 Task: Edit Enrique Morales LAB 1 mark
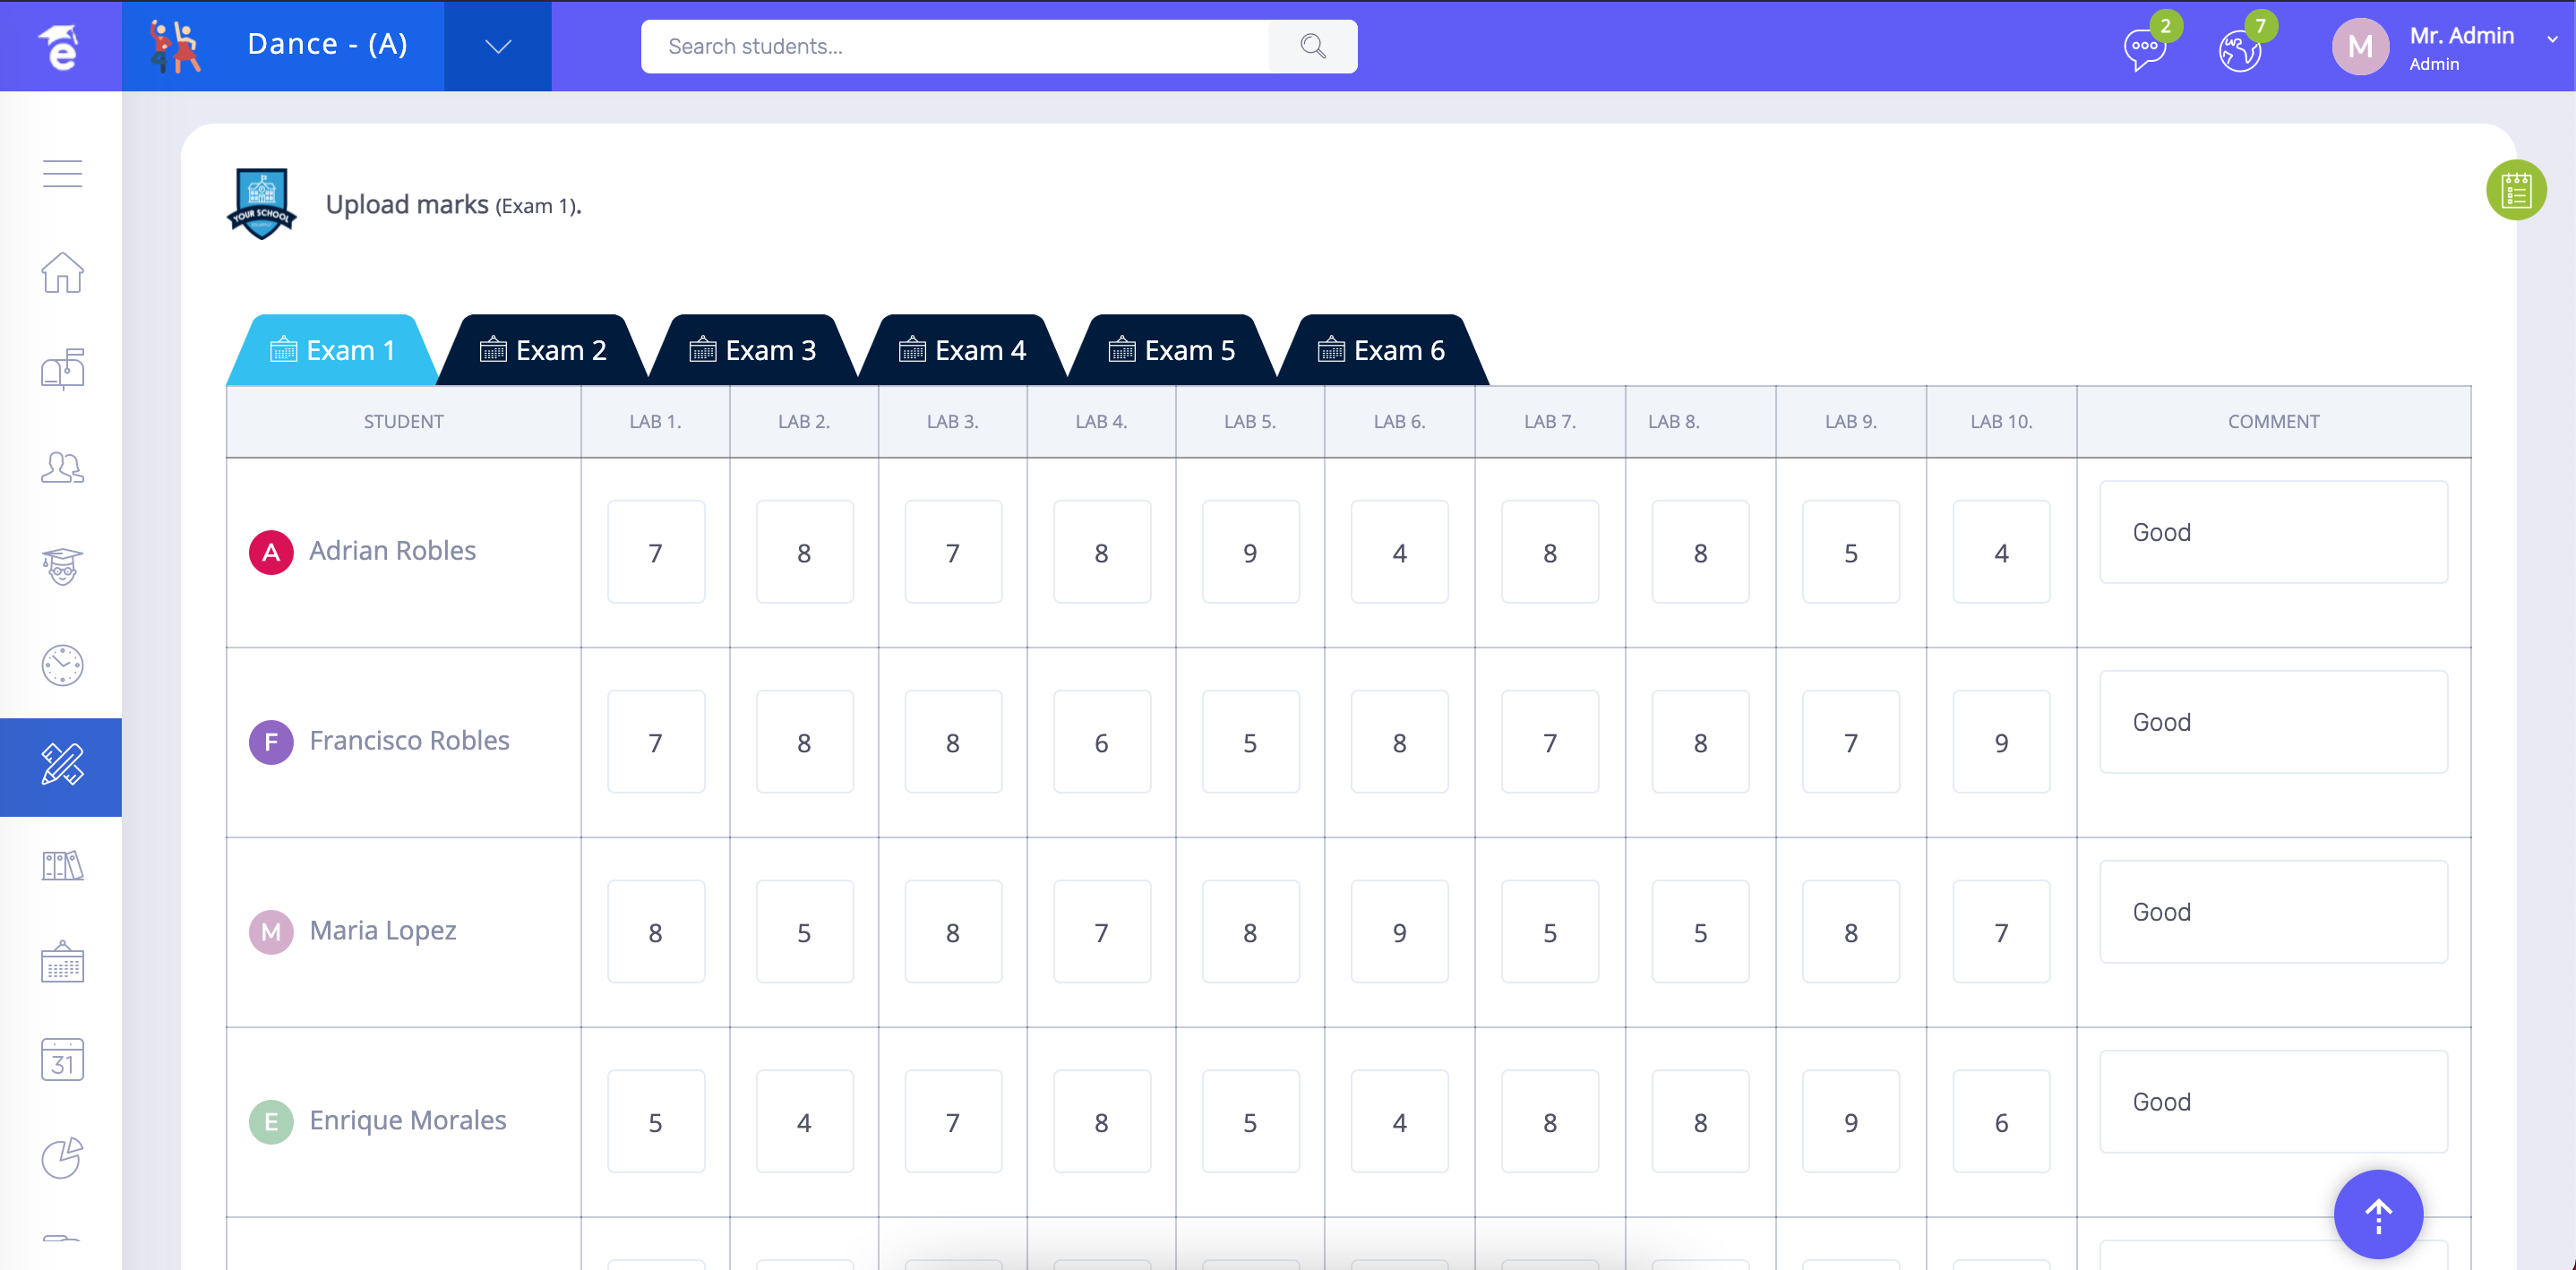click(656, 1122)
